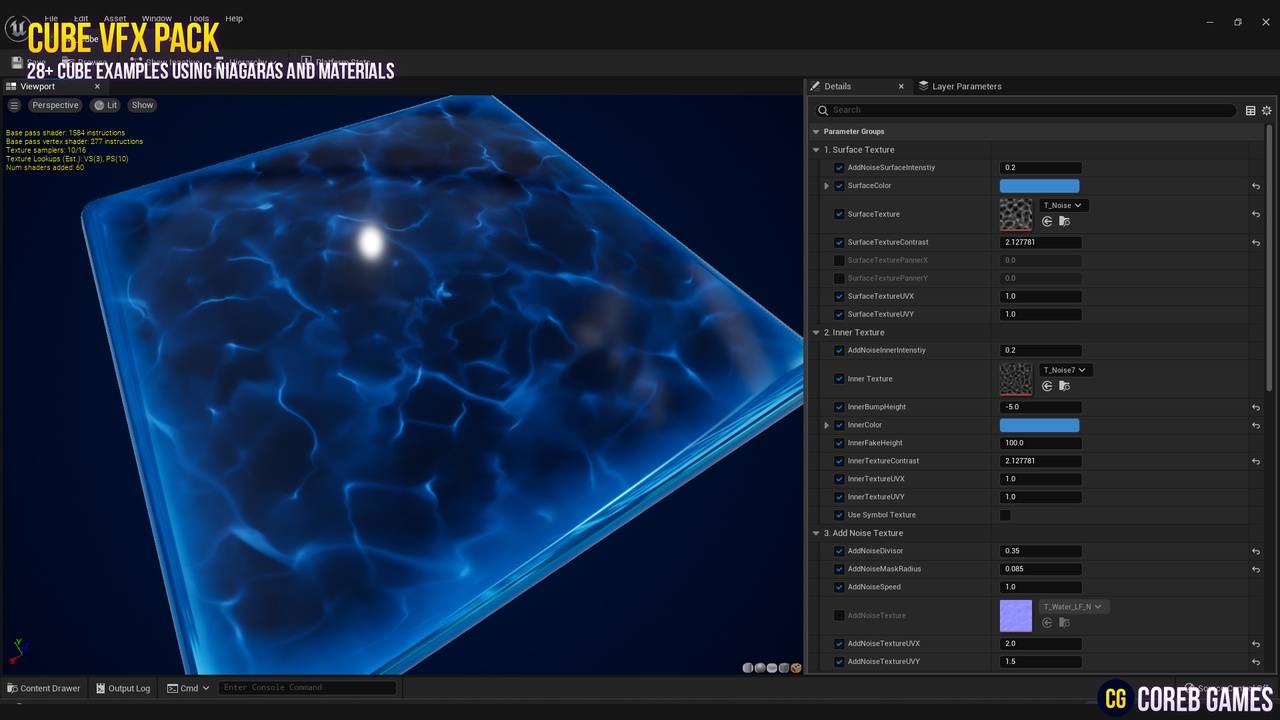Screen dimensions: 1280x720
Task: Collapse the 1. Surface Texture group
Action: point(816,150)
